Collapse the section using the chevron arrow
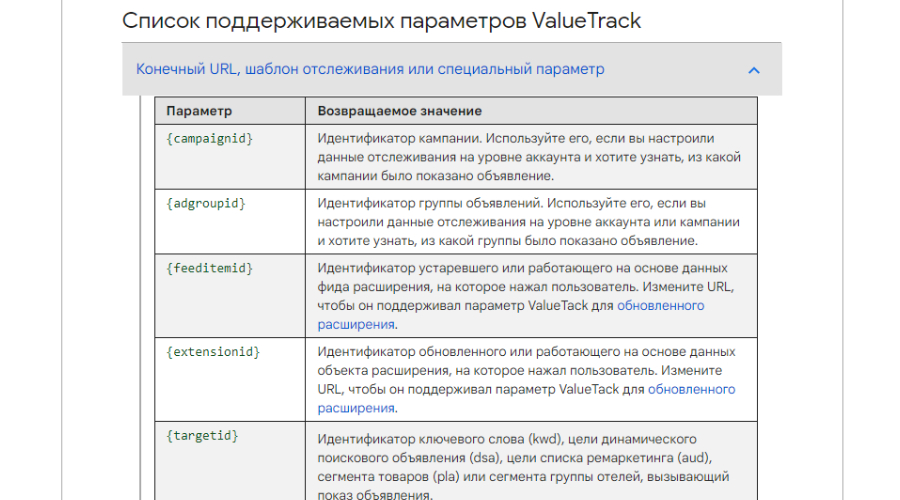This screenshot has height=500, width=900. click(754, 70)
